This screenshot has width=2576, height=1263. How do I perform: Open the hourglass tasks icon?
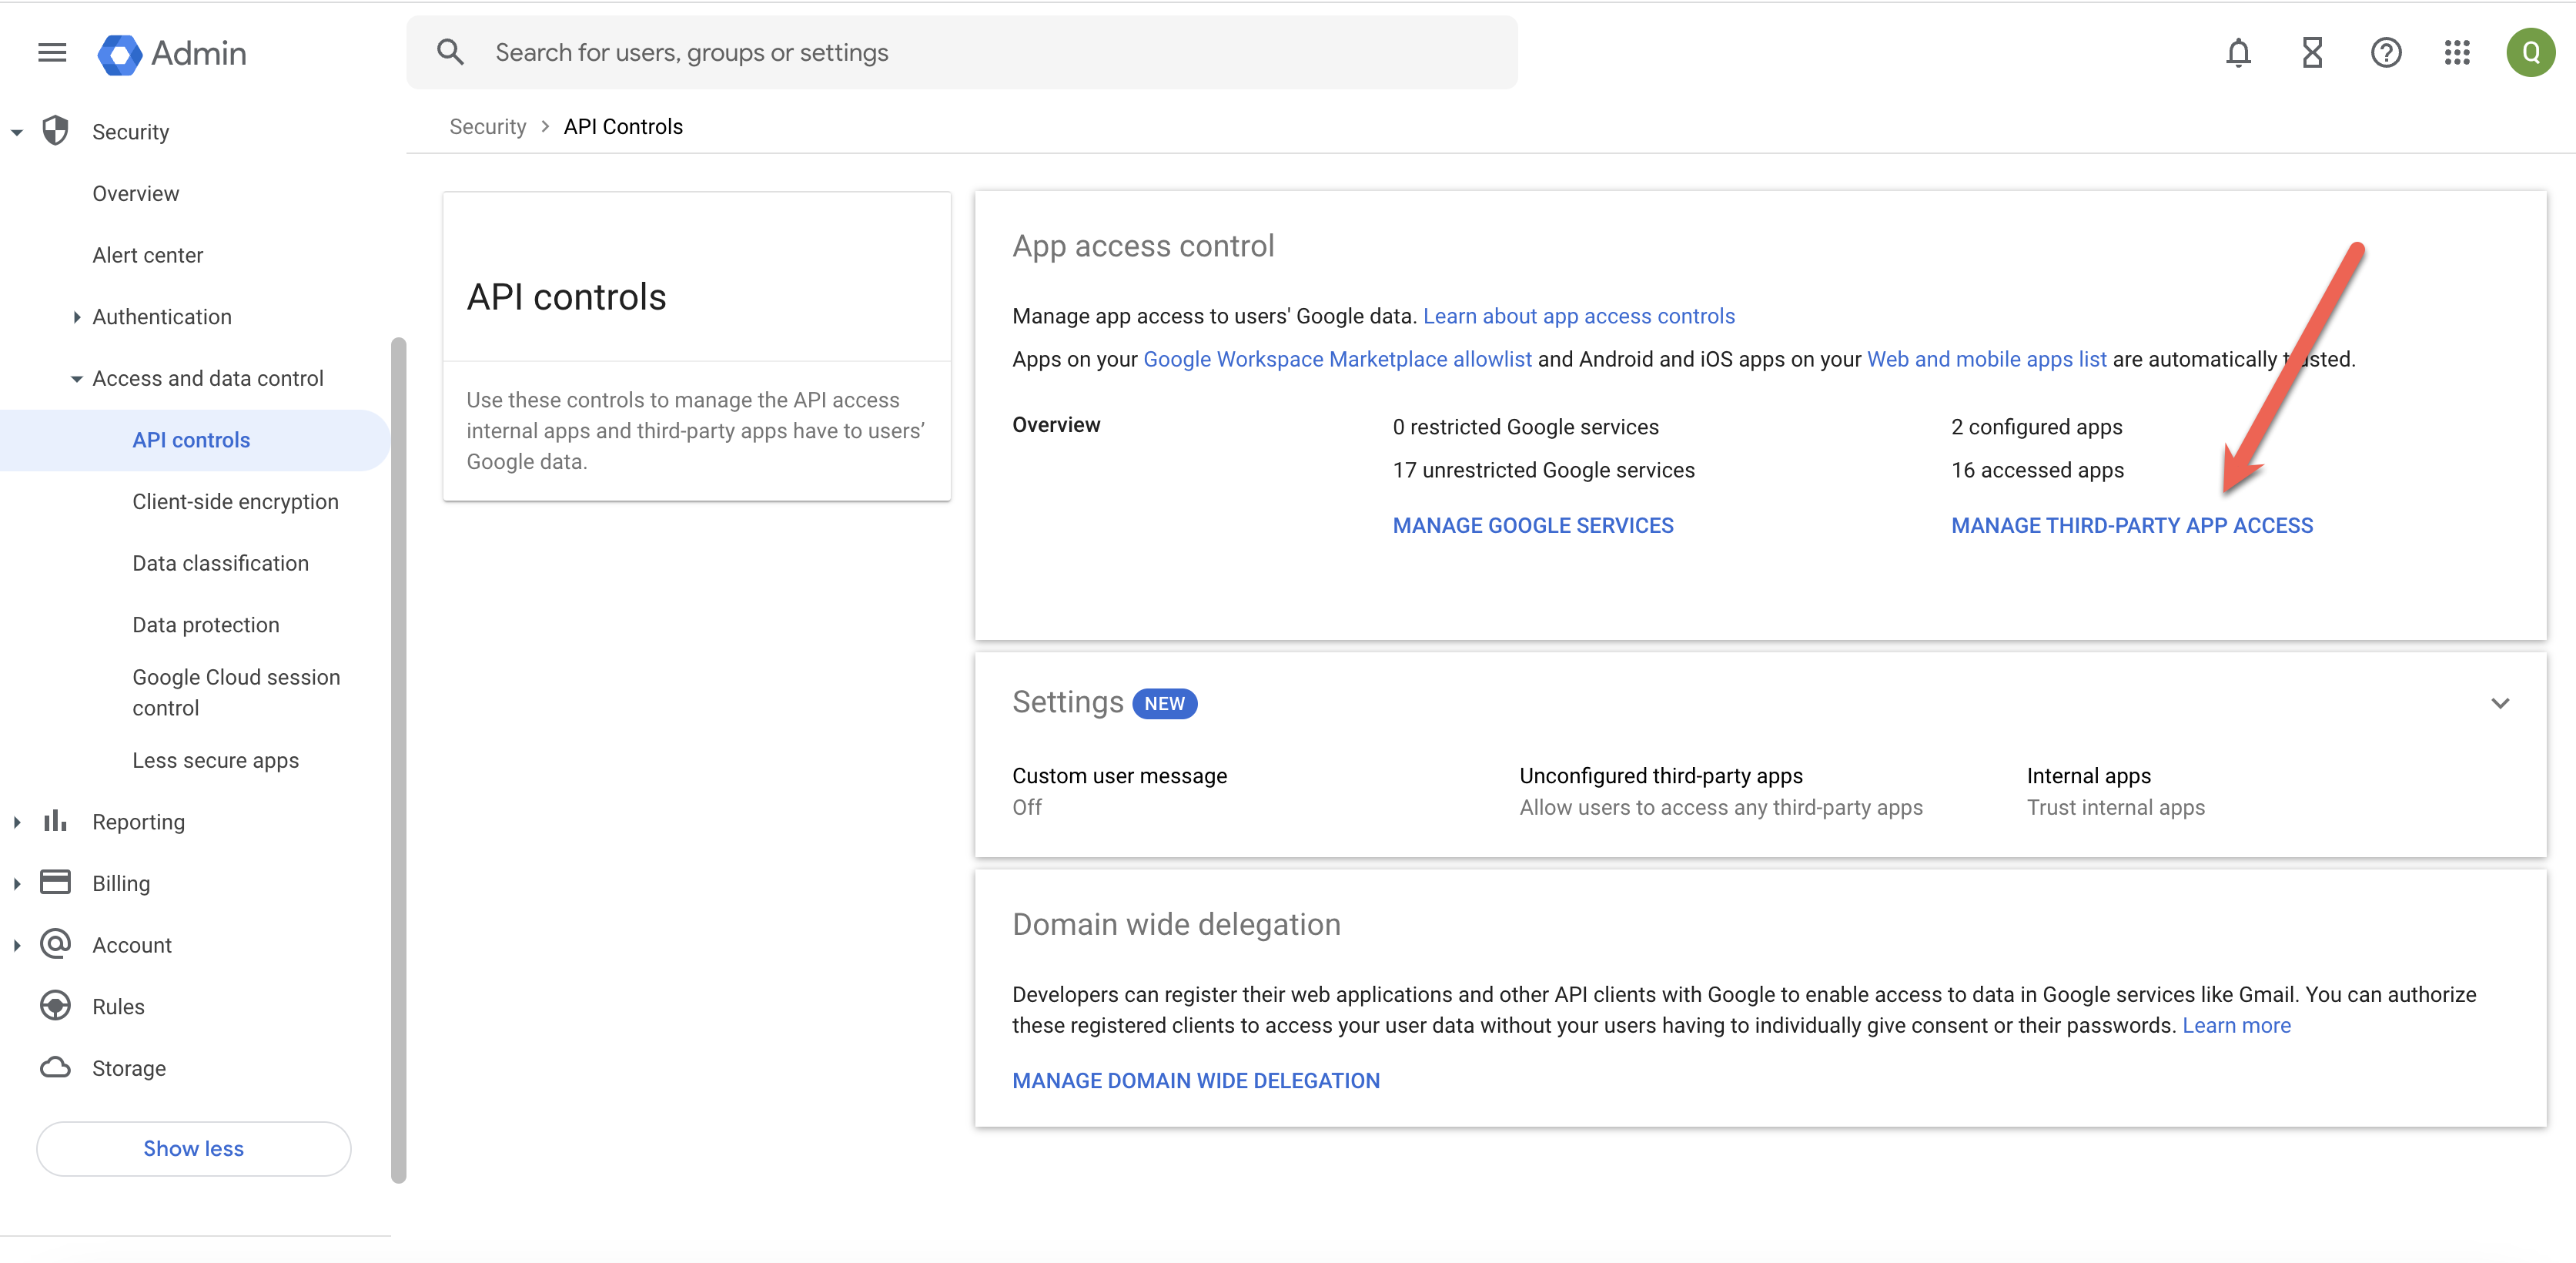pyautogui.click(x=2312, y=52)
